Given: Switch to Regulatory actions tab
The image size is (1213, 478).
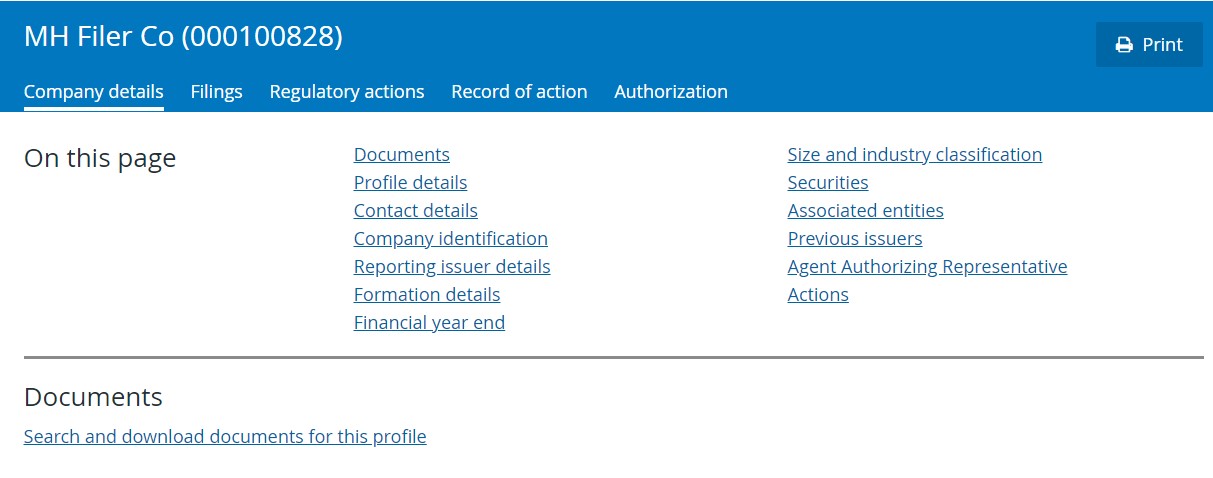Looking at the screenshot, I should point(347,92).
